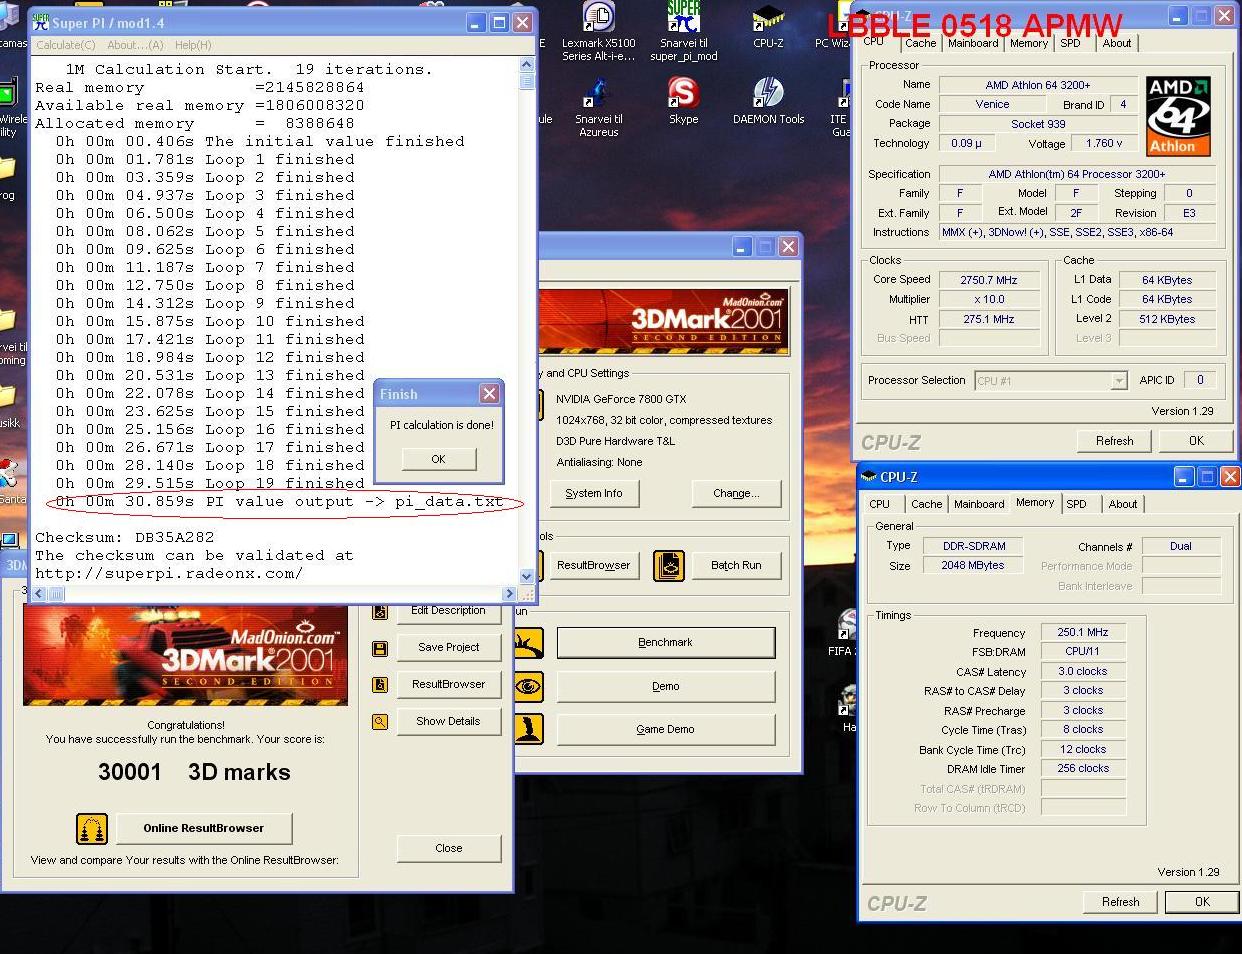This screenshot has height=954, width=1242.
Task: Click OK in the lower CPU-Z window
Action: pos(1202,902)
